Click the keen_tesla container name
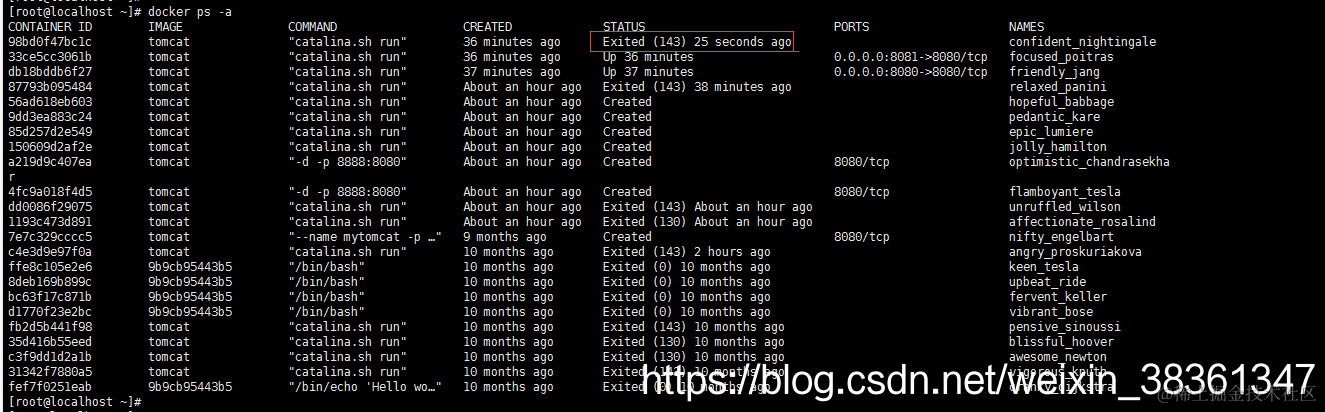This screenshot has width=1325, height=412. coord(1044,267)
